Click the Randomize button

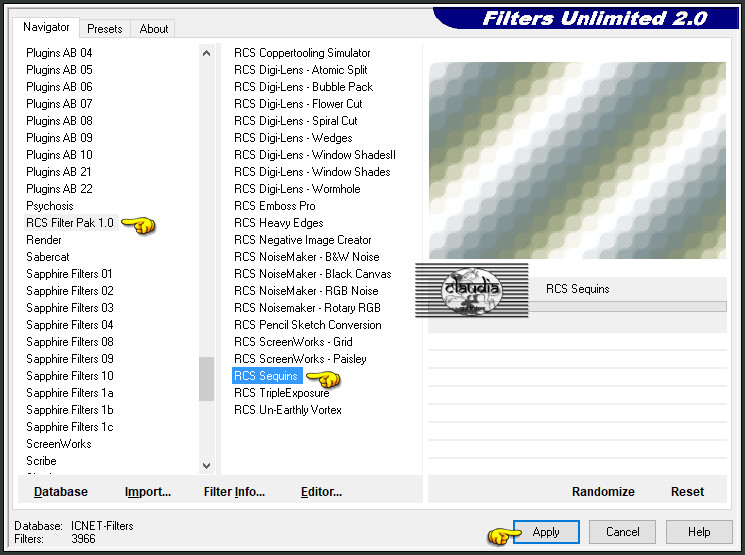point(603,491)
